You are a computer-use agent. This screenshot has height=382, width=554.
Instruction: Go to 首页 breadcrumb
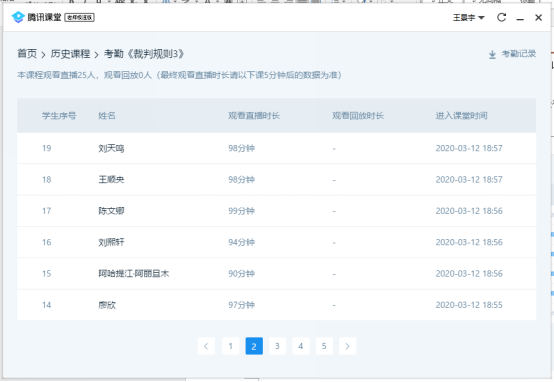click(x=27, y=54)
